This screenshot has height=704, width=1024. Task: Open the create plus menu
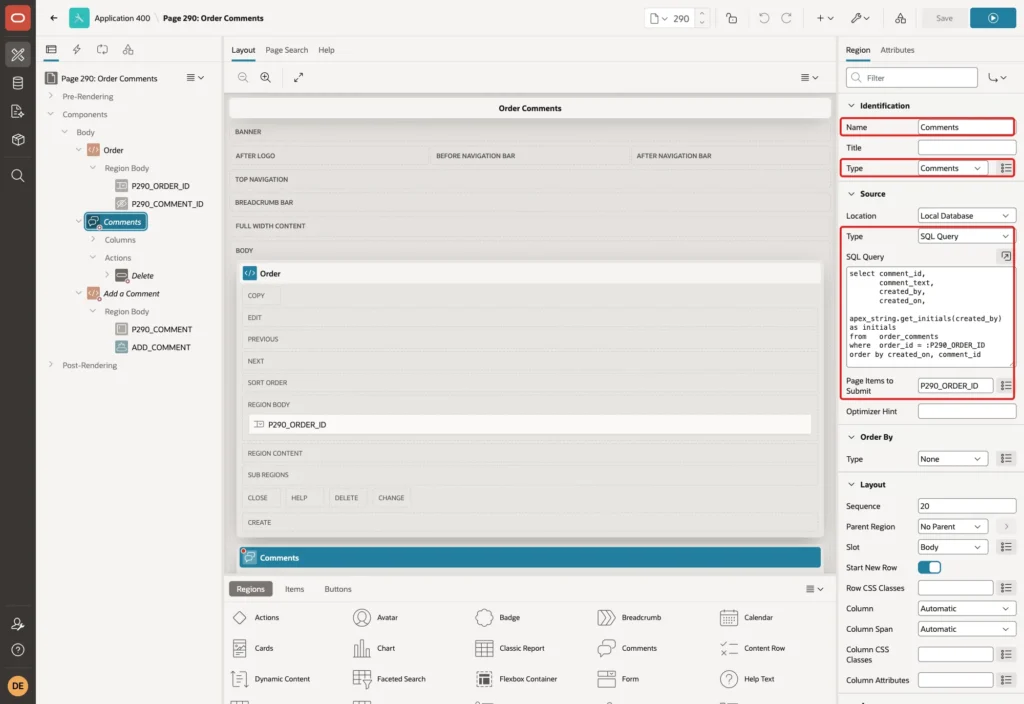[825, 18]
